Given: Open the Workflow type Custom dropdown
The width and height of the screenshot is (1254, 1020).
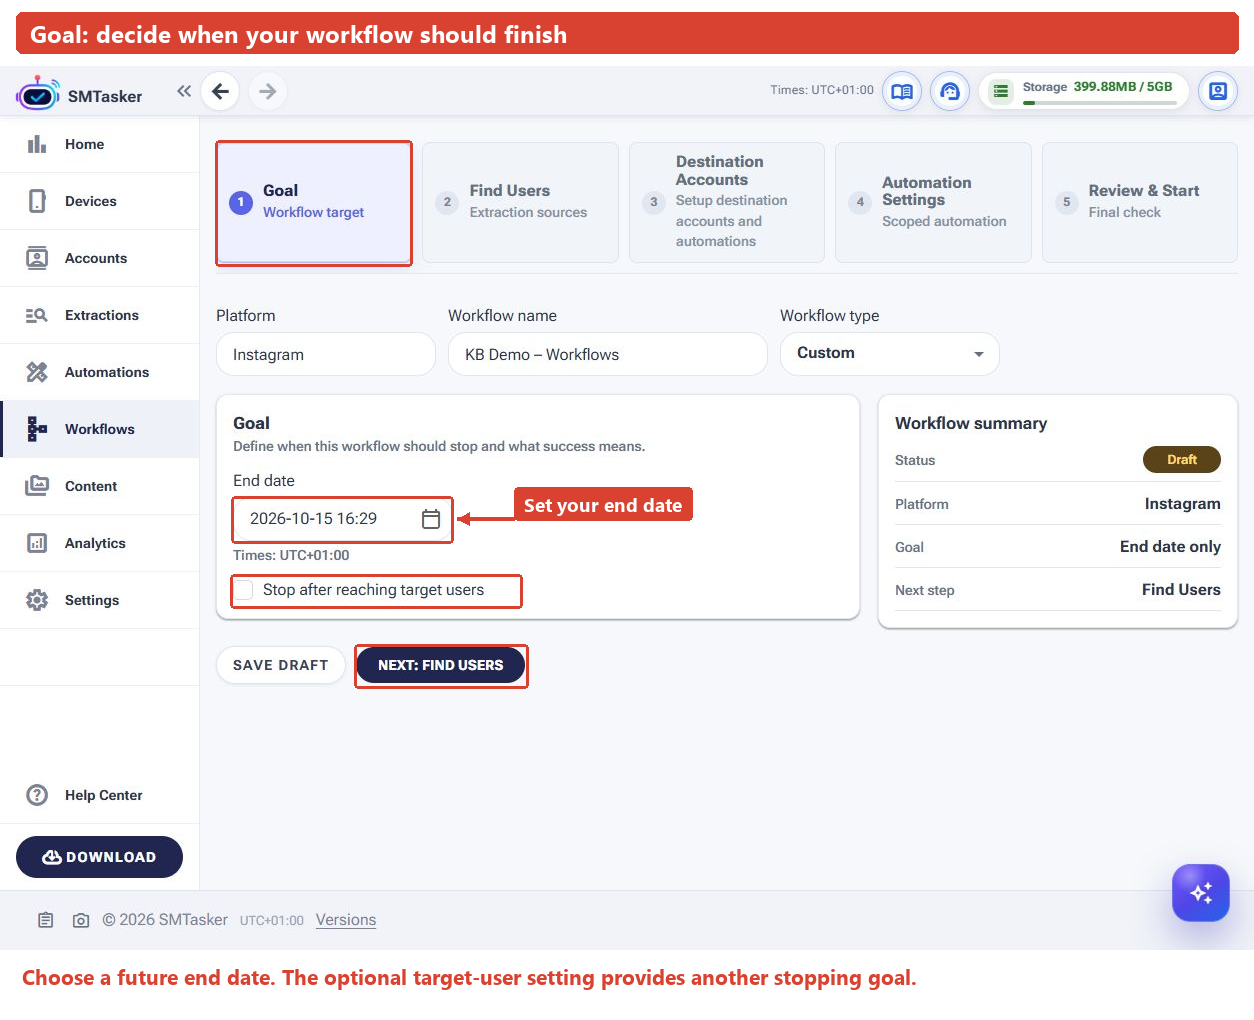Looking at the screenshot, I should tap(889, 354).
